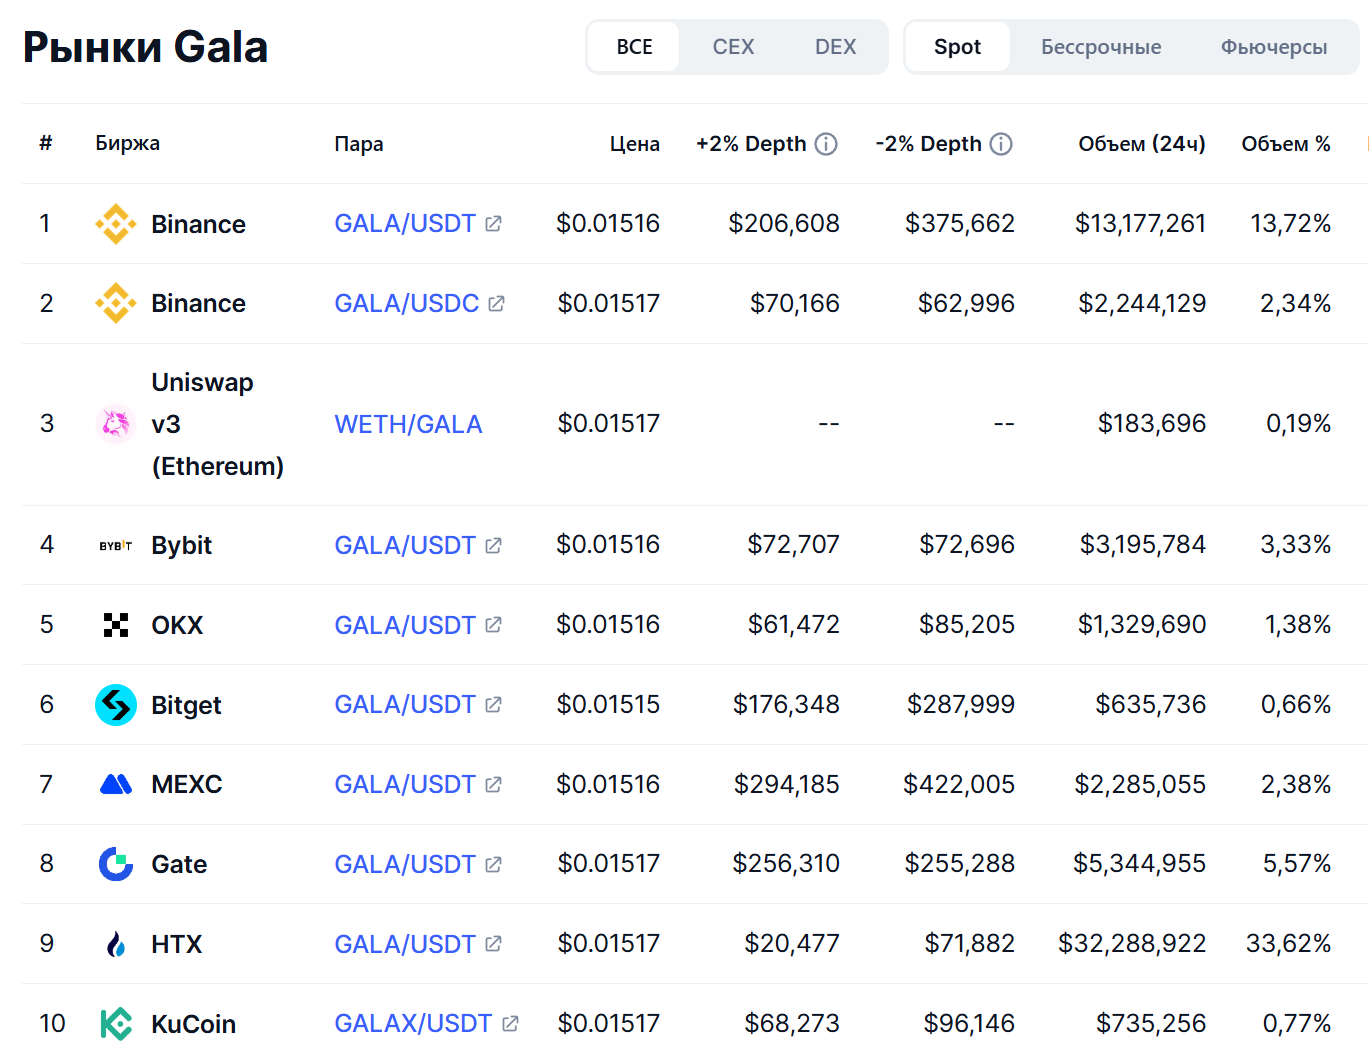Click the Binance logo in row 2
Viewport: 1369px width, 1061px height.
[116, 303]
